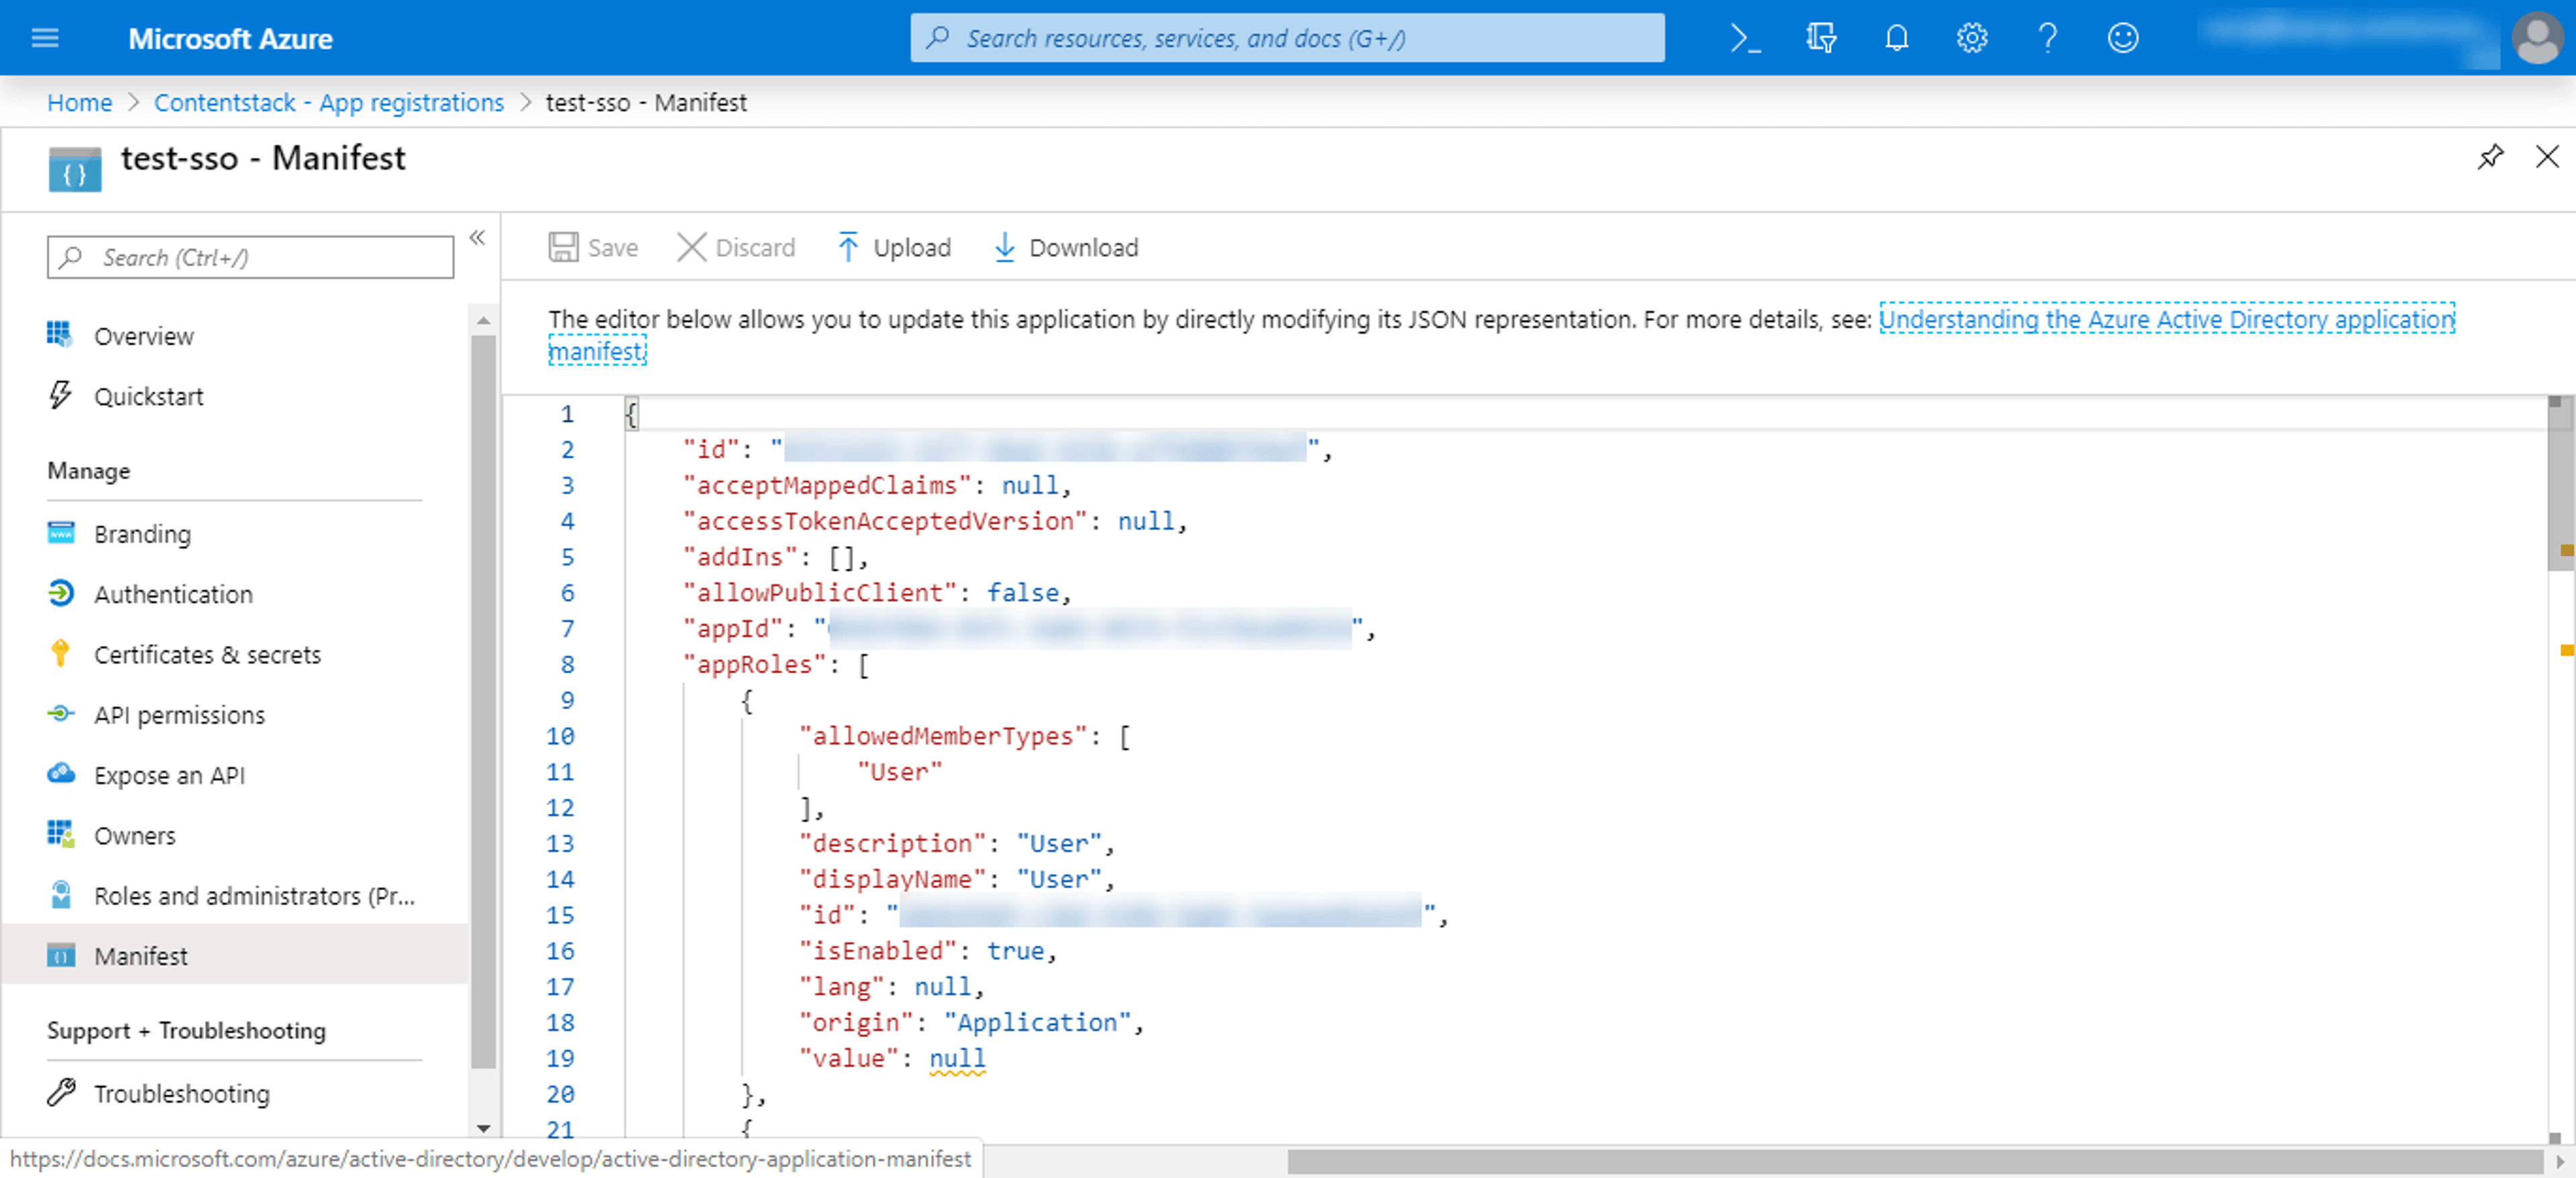The height and width of the screenshot is (1178, 2576).
Task: Click the sidebar scroll up arrow
Action: (483, 320)
